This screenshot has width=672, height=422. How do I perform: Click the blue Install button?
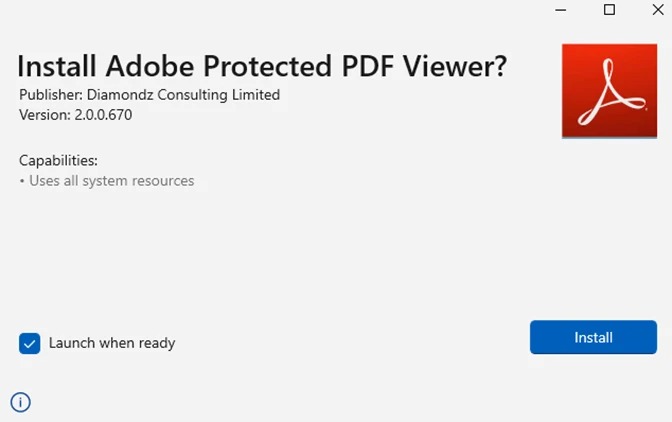tap(593, 337)
